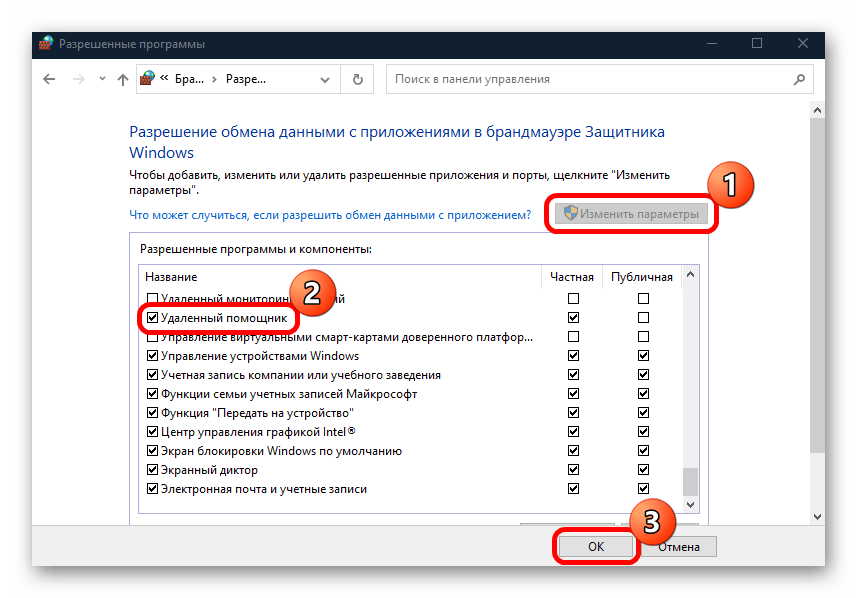Select the 'Управление устройствами Windows' row text
The height and width of the screenshot is (598, 857).
click(260, 356)
